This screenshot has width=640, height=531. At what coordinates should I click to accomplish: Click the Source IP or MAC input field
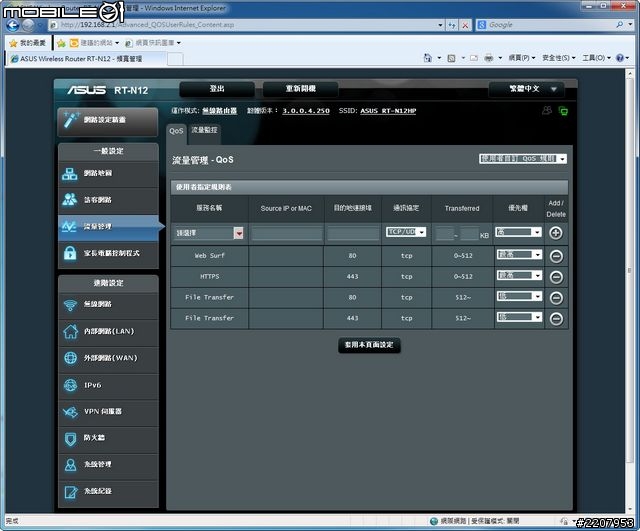click(x=287, y=234)
